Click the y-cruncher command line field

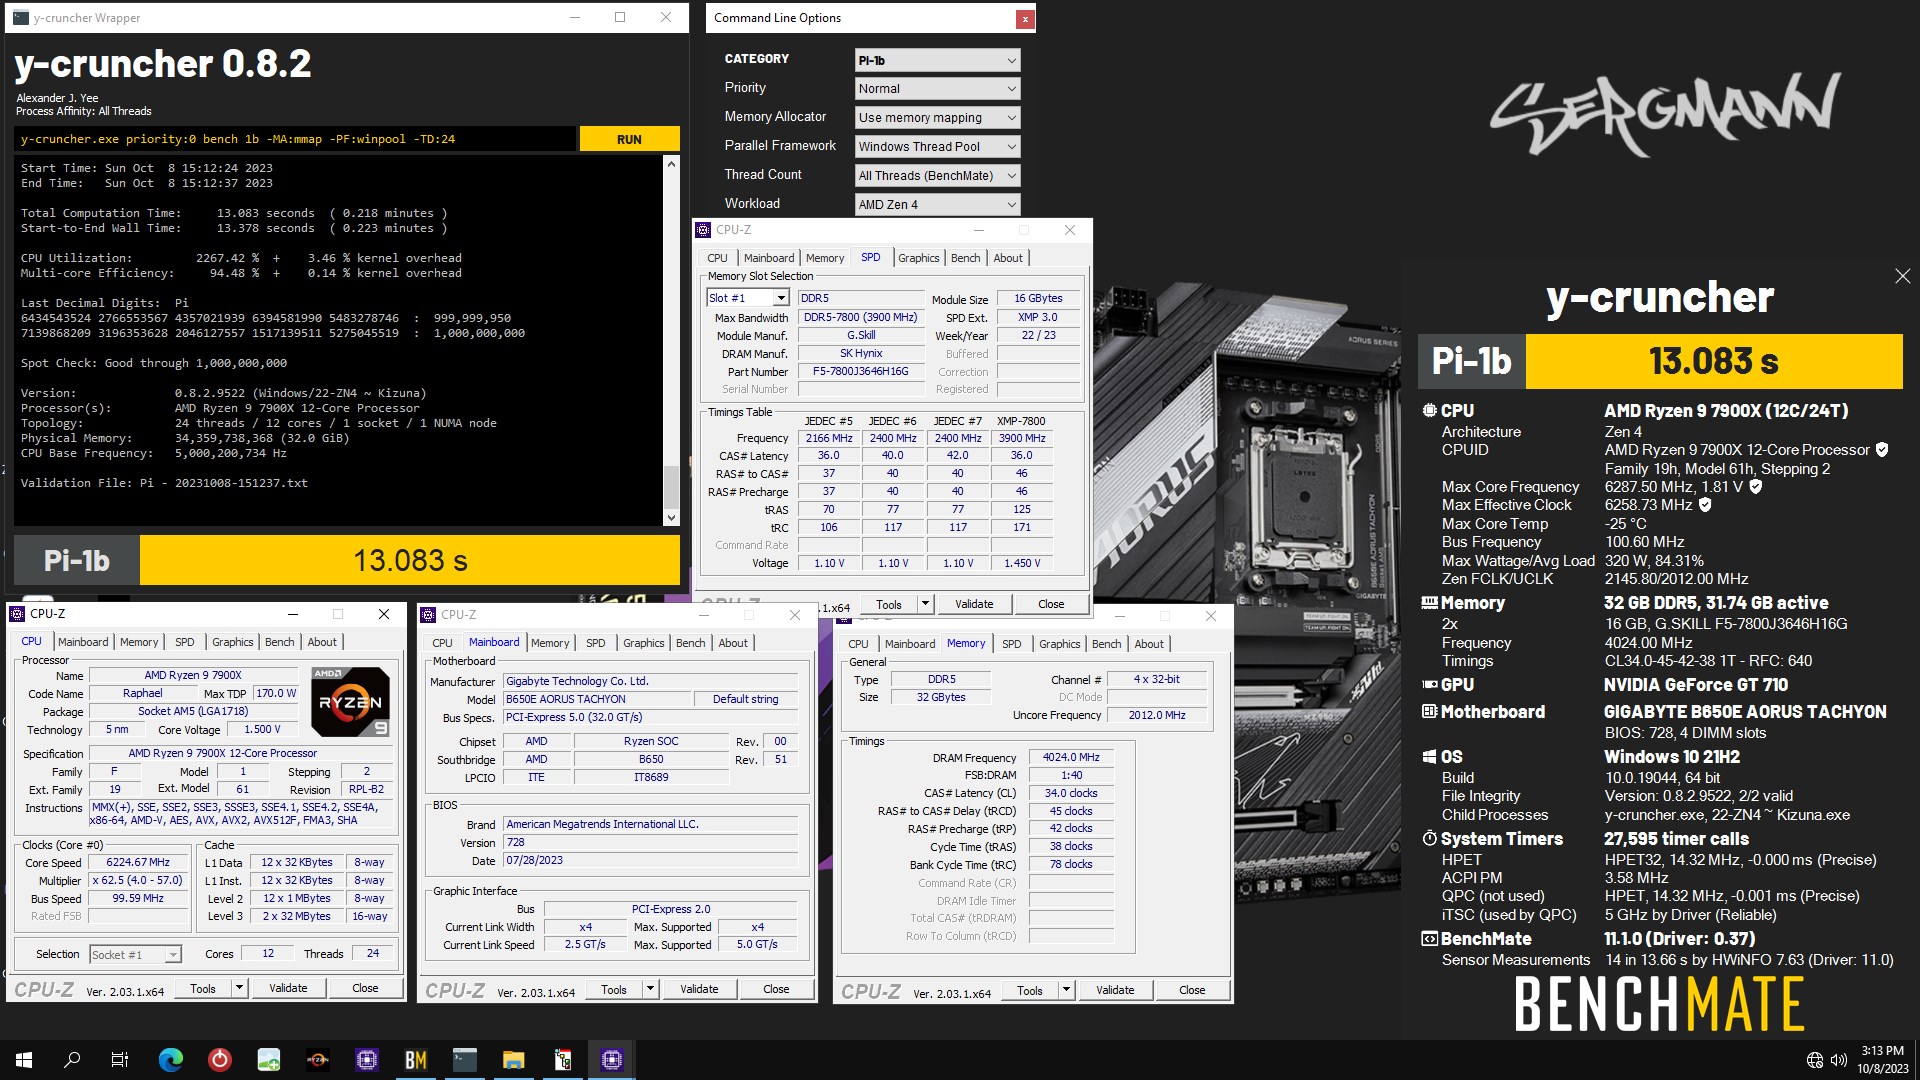point(295,139)
